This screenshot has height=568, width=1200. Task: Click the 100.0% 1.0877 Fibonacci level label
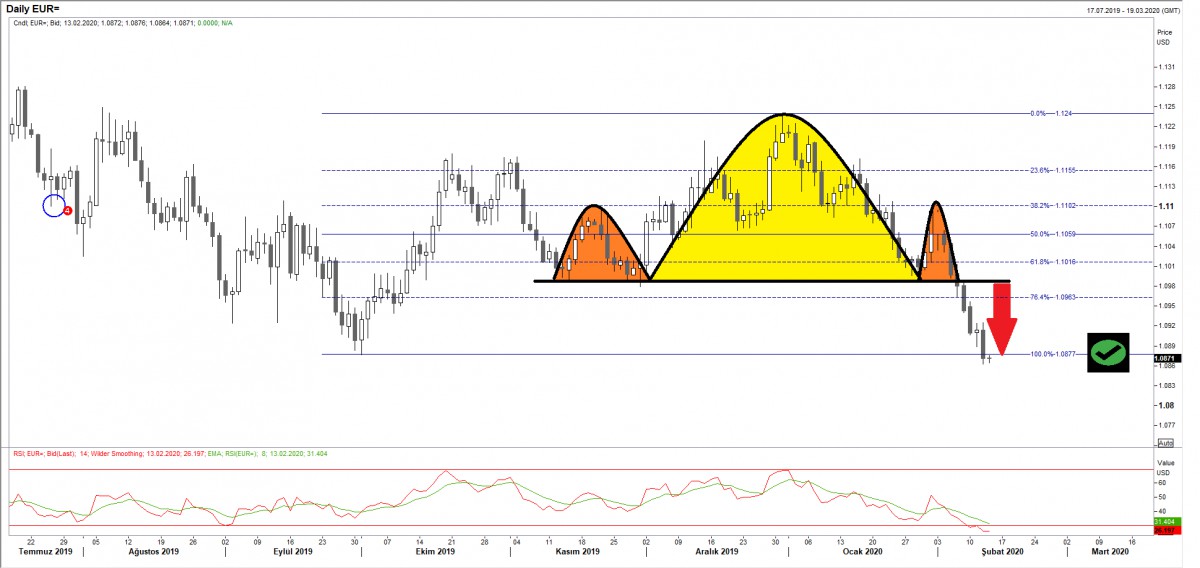coord(1054,354)
